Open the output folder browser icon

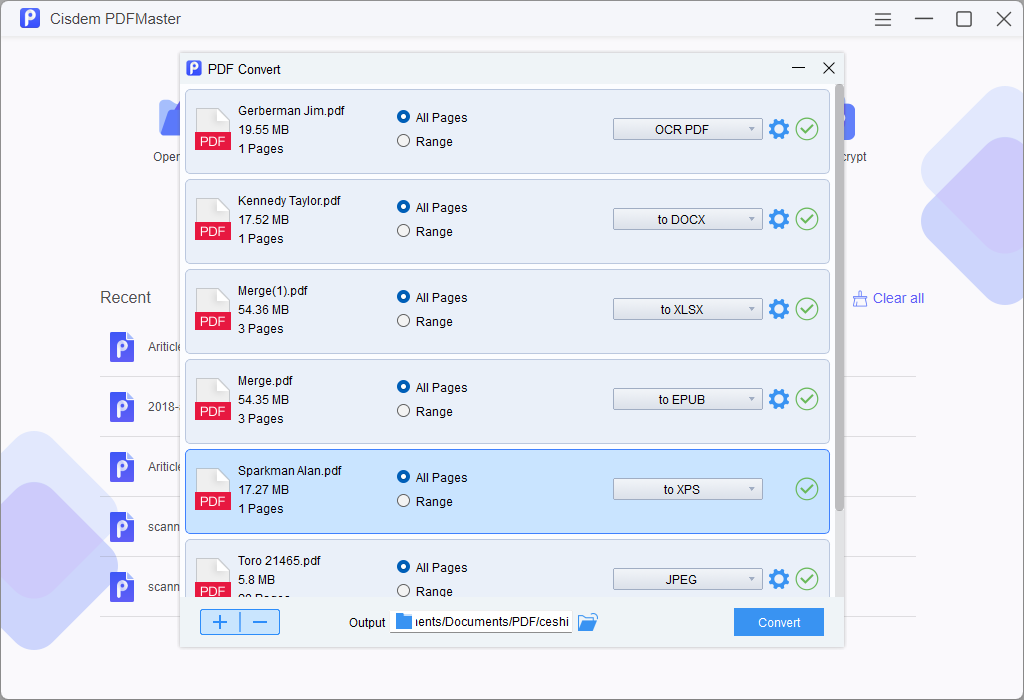pyautogui.click(x=587, y=622)
